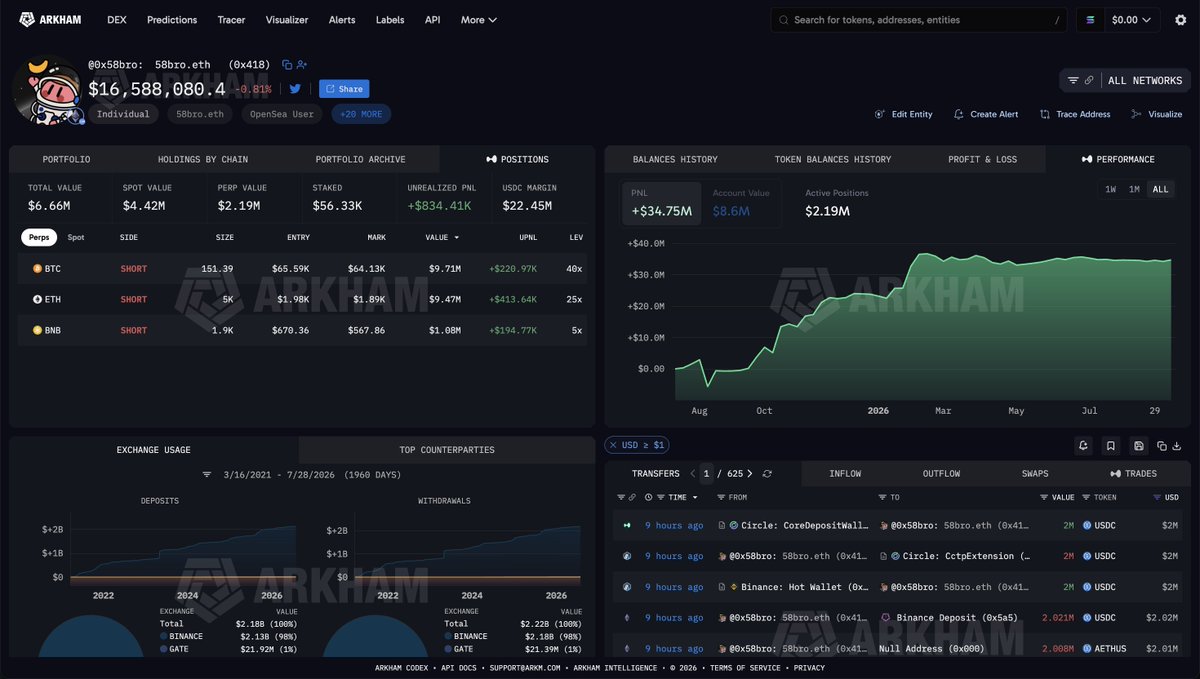Image resolution: width=1200 pixels, height=679 pixels.
Task: Click the follow entity icon
Action: point(301,64)
